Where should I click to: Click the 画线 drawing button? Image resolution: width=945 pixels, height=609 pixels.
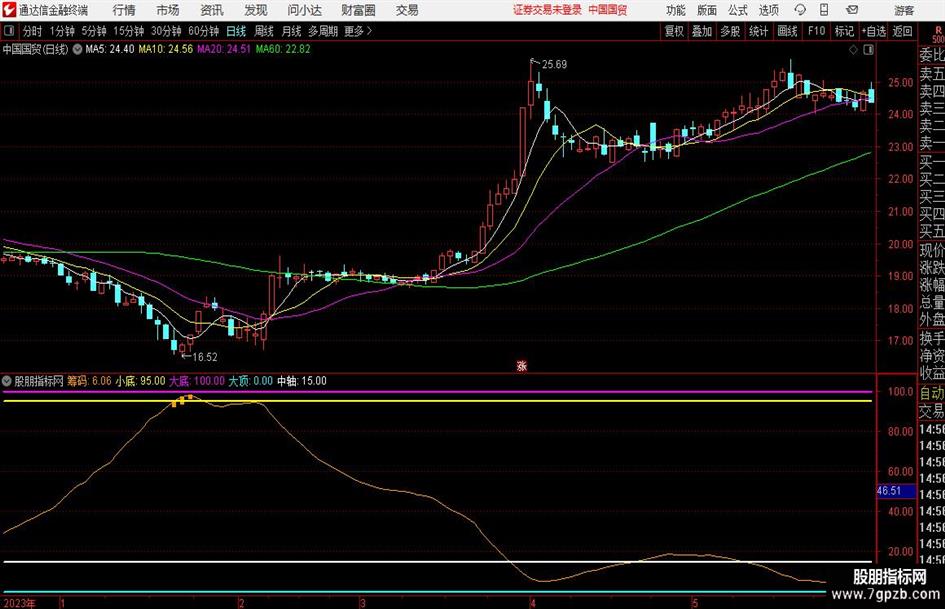(787, 31)
